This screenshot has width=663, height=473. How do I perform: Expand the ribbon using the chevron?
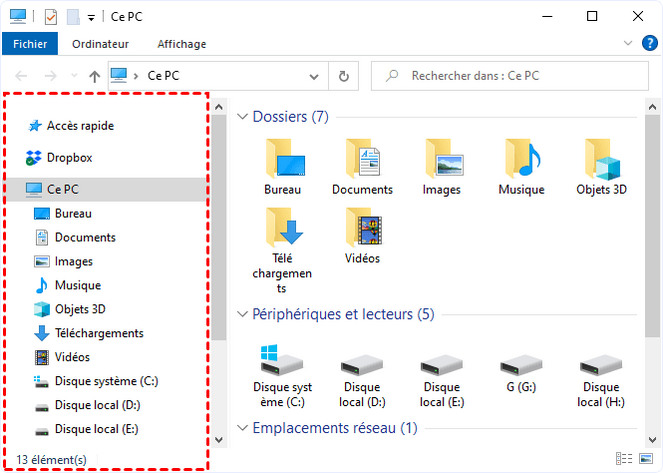coord(627,44)
